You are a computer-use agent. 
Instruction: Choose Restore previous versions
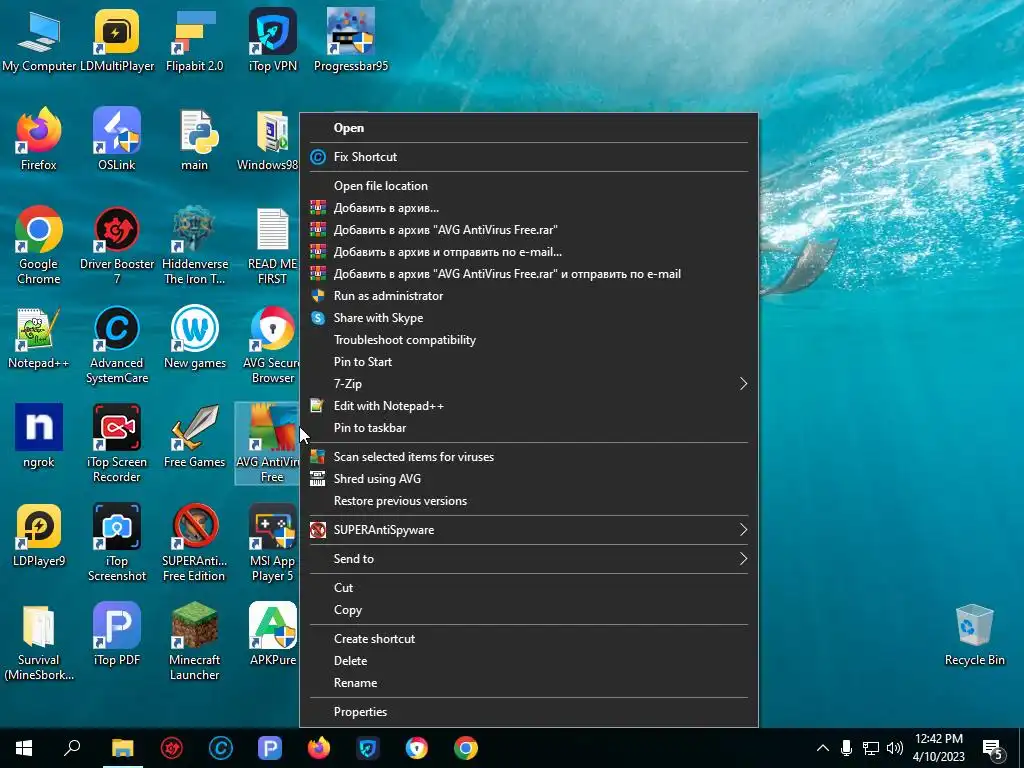click(x=528, y=501)
